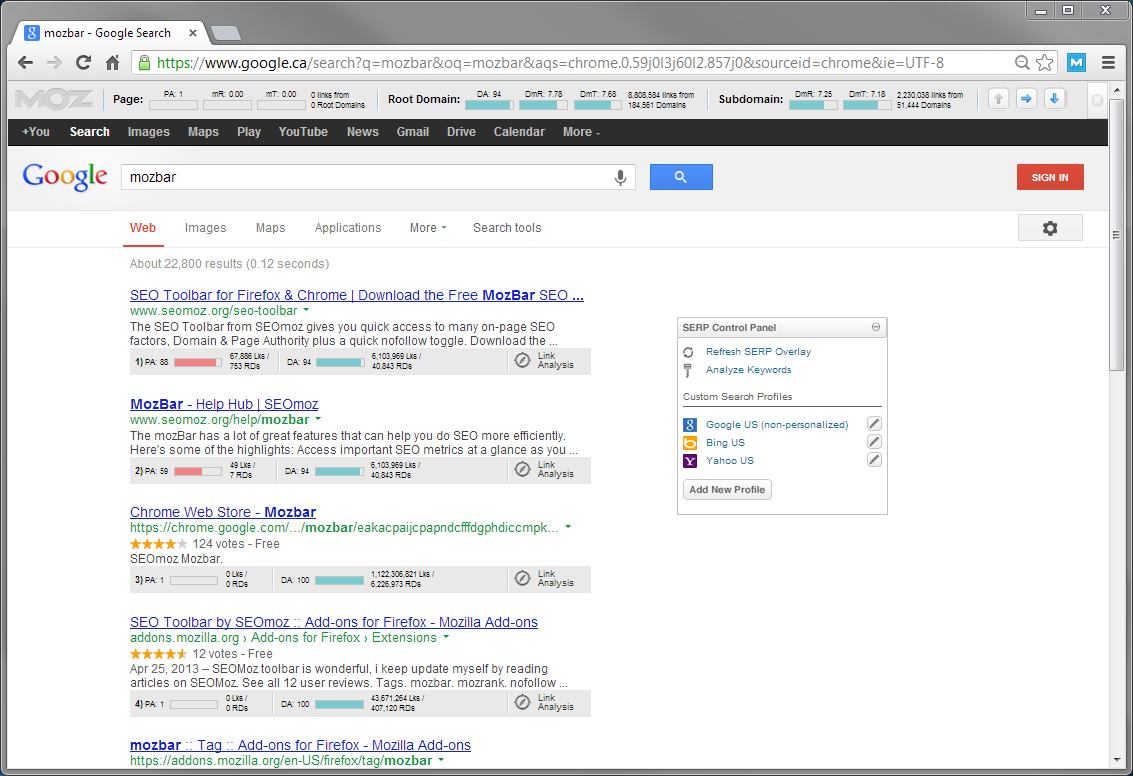This screenshot has height=776, width=1133.
Task: Click Refresh SERP Overlay
Action: (x=758, y=352)
